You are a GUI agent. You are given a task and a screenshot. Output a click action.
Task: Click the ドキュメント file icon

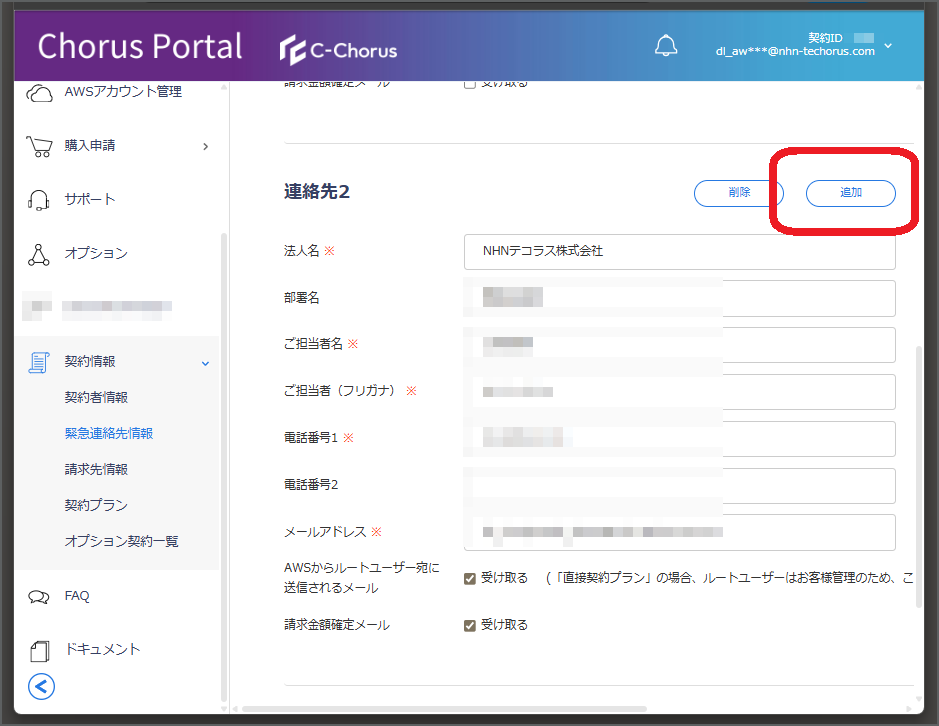(40, 651)
